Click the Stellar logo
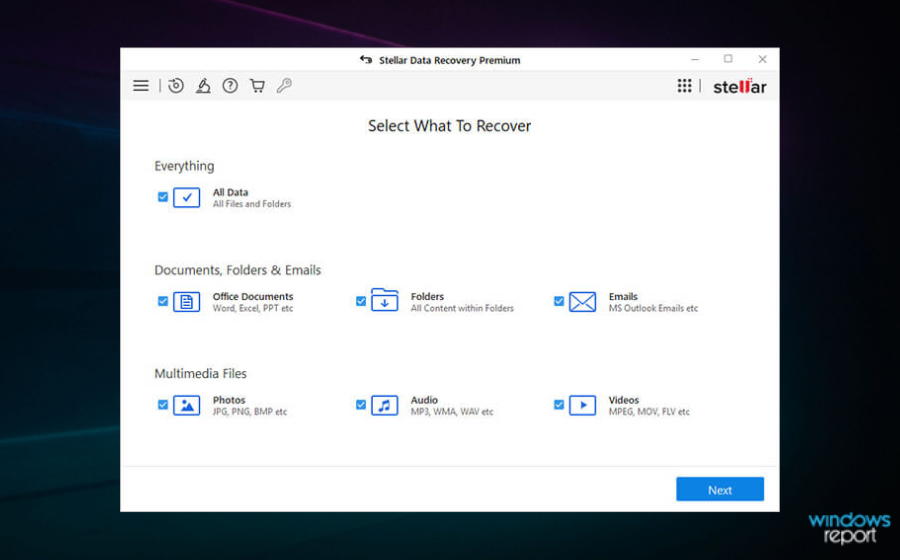 [739, 87]
